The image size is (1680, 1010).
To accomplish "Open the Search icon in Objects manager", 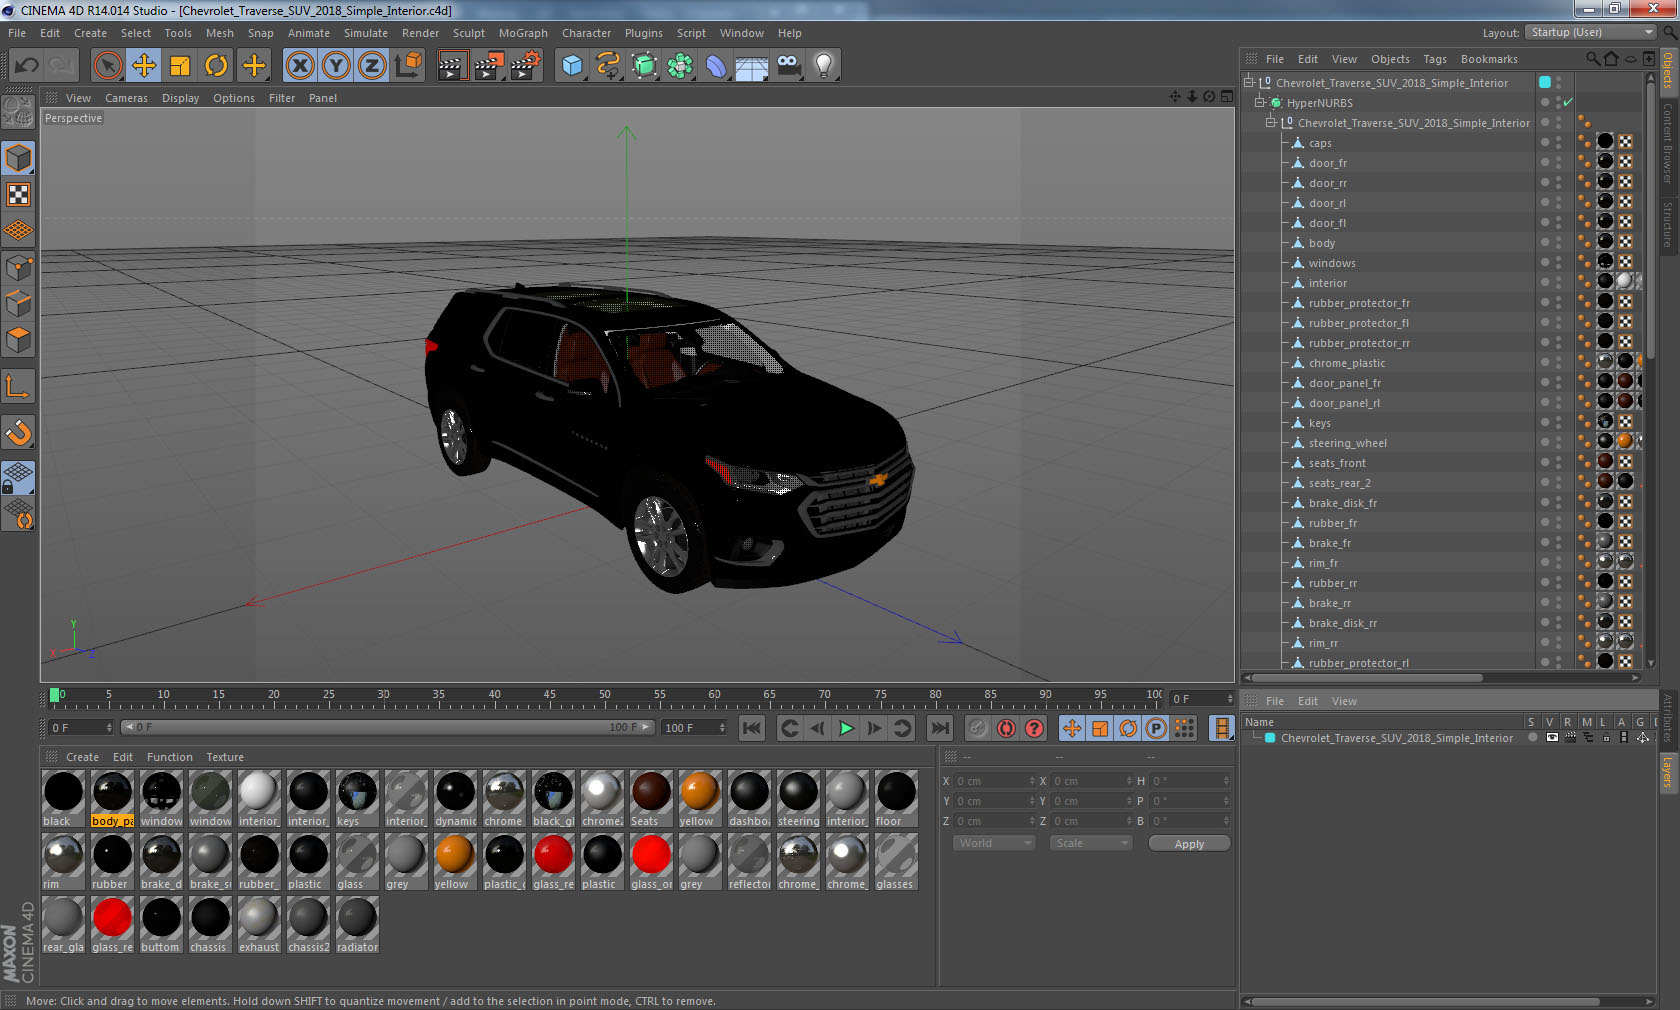I will tap(1592, 59).
